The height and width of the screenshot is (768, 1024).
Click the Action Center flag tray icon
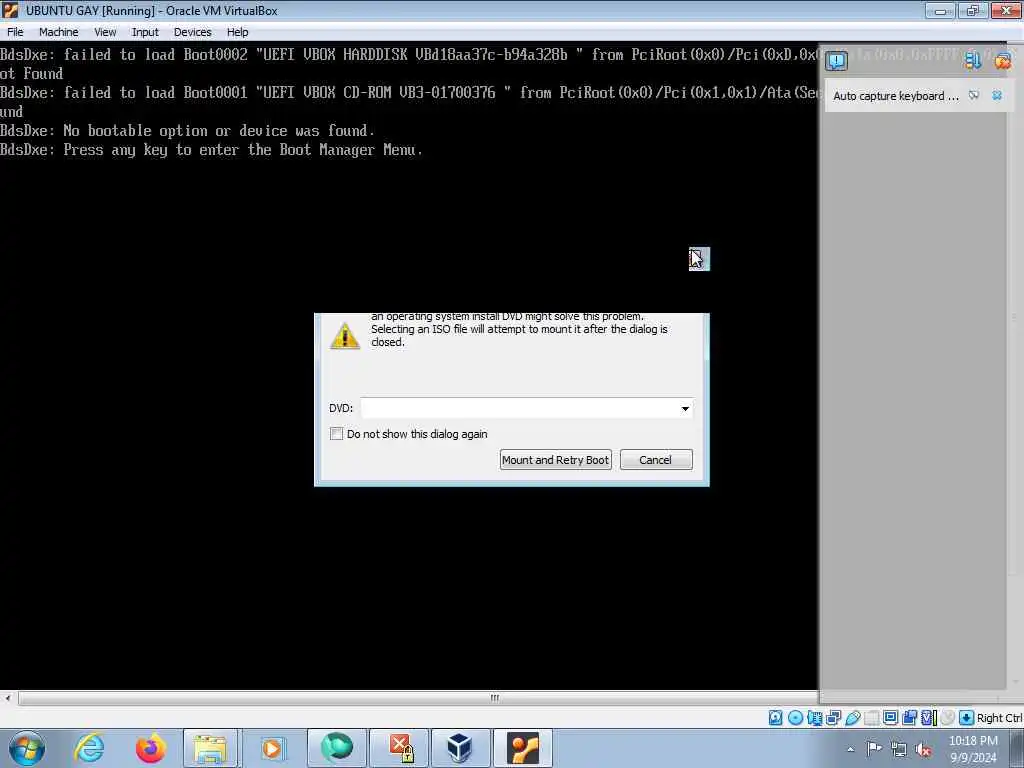[x=874, y=749]
